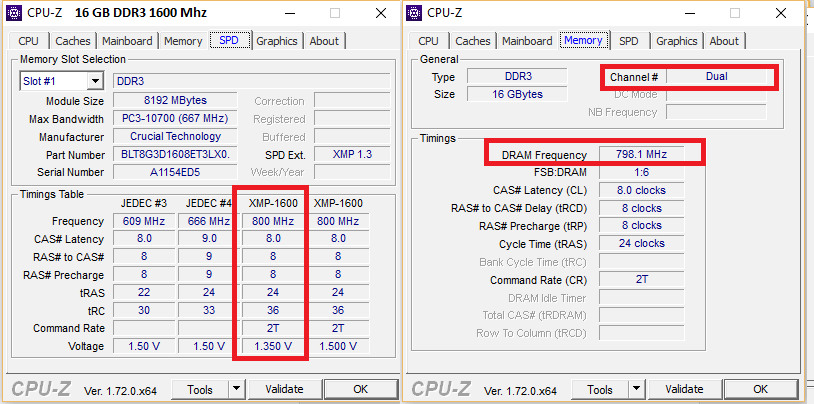814x404 pixels.
Task: Click Validate button in left window
Action: (x=284, y=389)
